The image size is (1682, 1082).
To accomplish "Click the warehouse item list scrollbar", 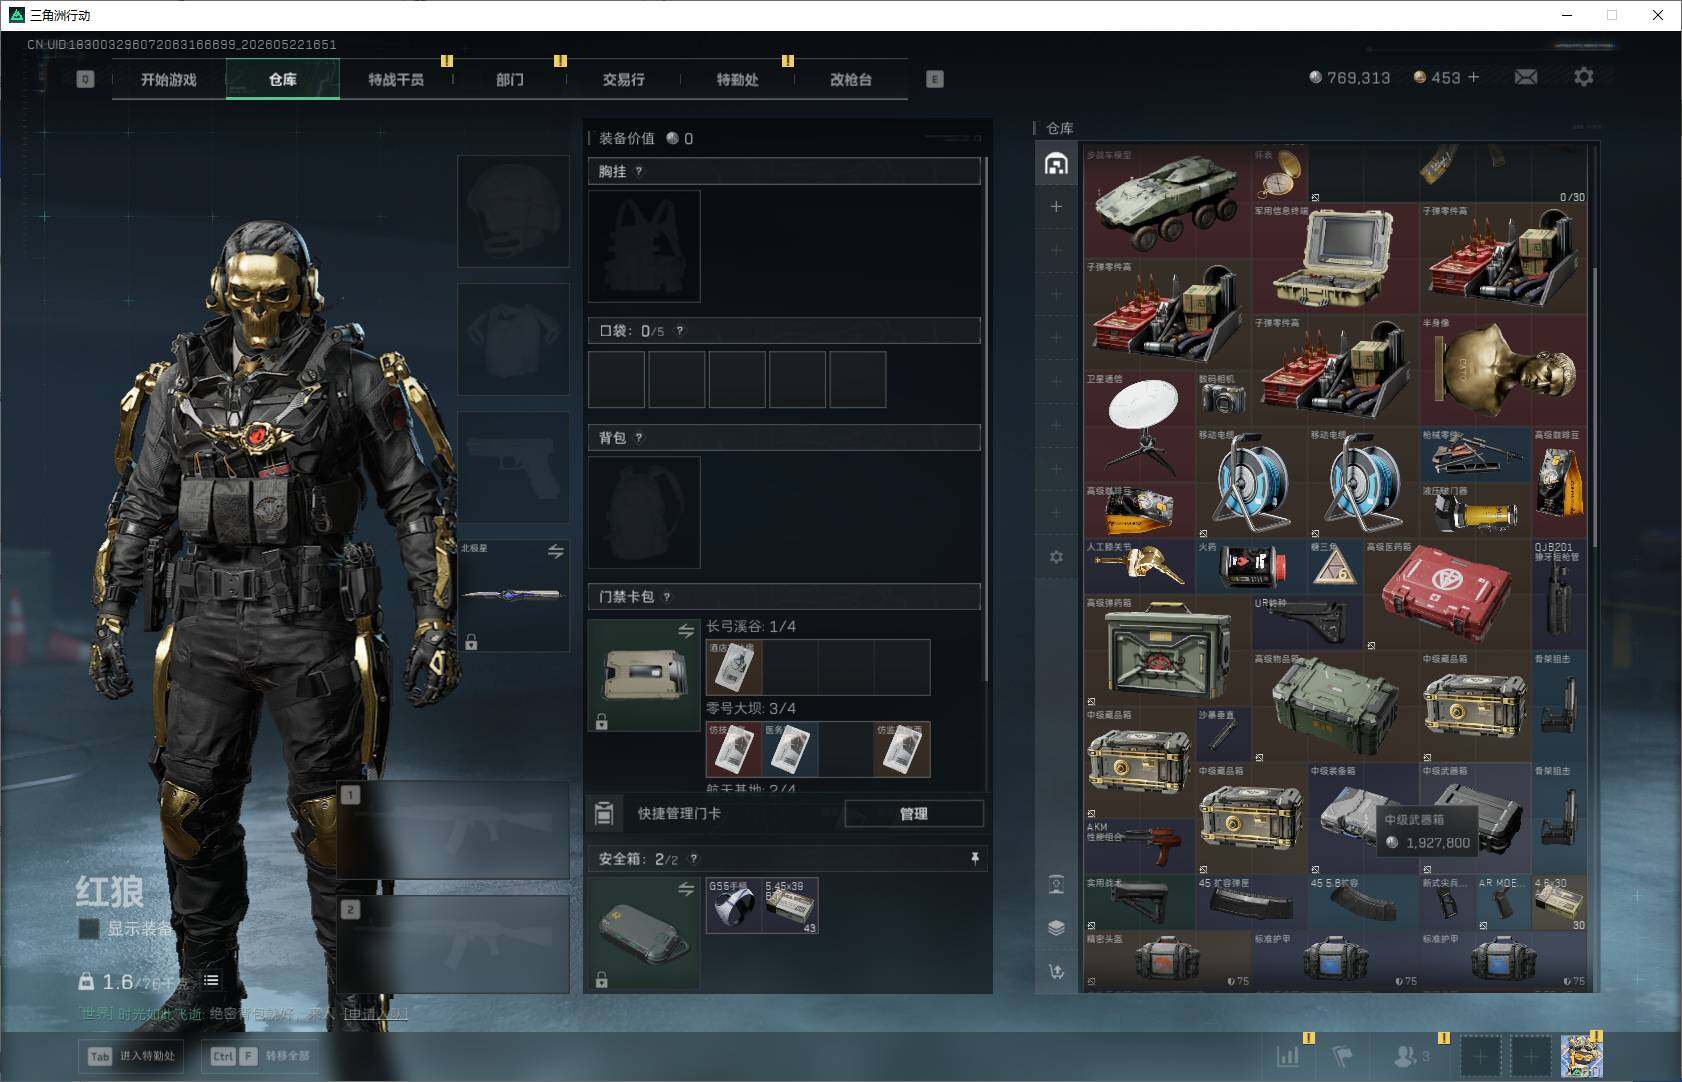I will (x=1594, y=408).
